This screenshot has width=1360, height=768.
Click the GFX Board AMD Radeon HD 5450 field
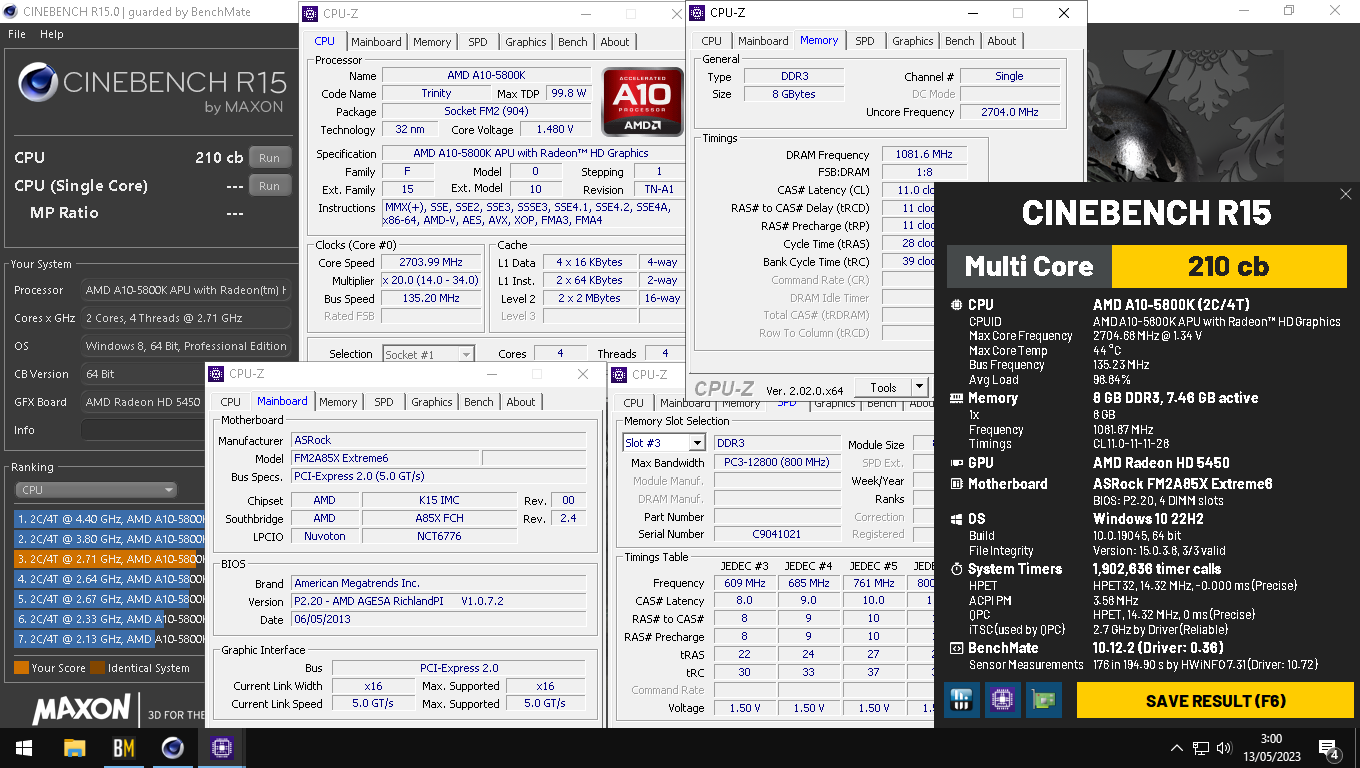[186, 402]
